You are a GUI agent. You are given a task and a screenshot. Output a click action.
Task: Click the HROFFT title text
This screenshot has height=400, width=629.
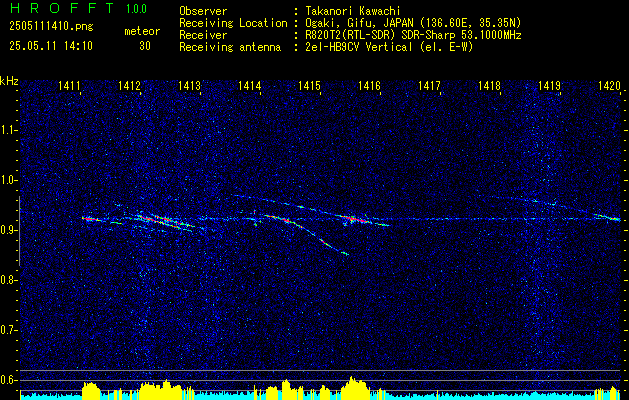point(62,8)
